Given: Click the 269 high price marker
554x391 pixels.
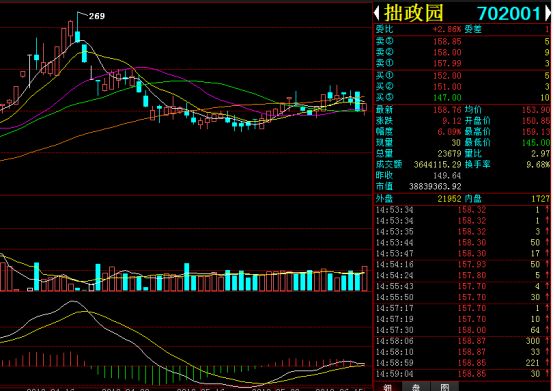Looking at the screenshot, I should [x=96, y=16].
